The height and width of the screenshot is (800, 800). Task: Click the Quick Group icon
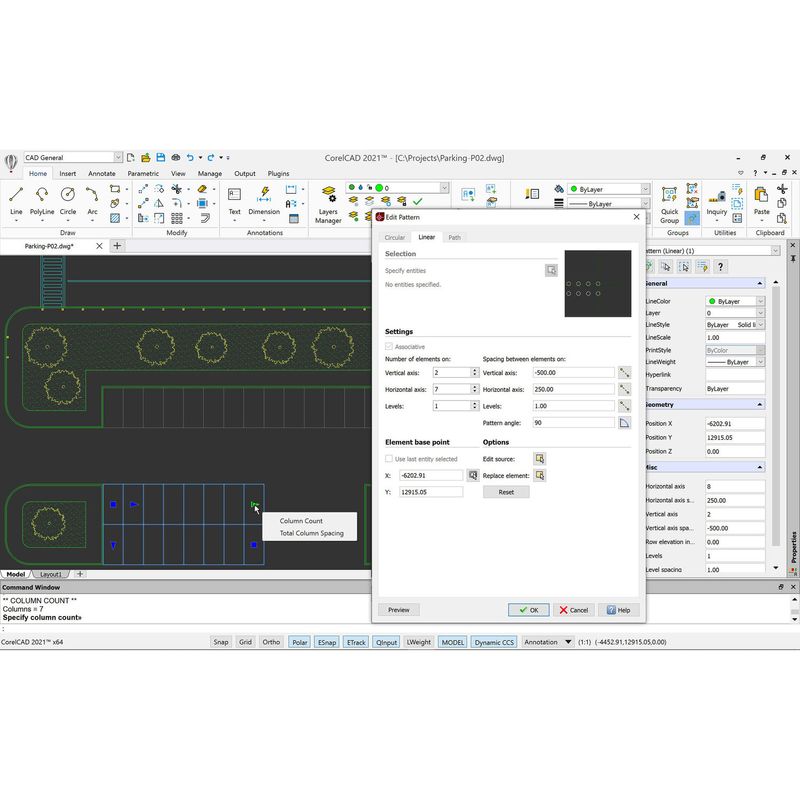tap(669, 204)
